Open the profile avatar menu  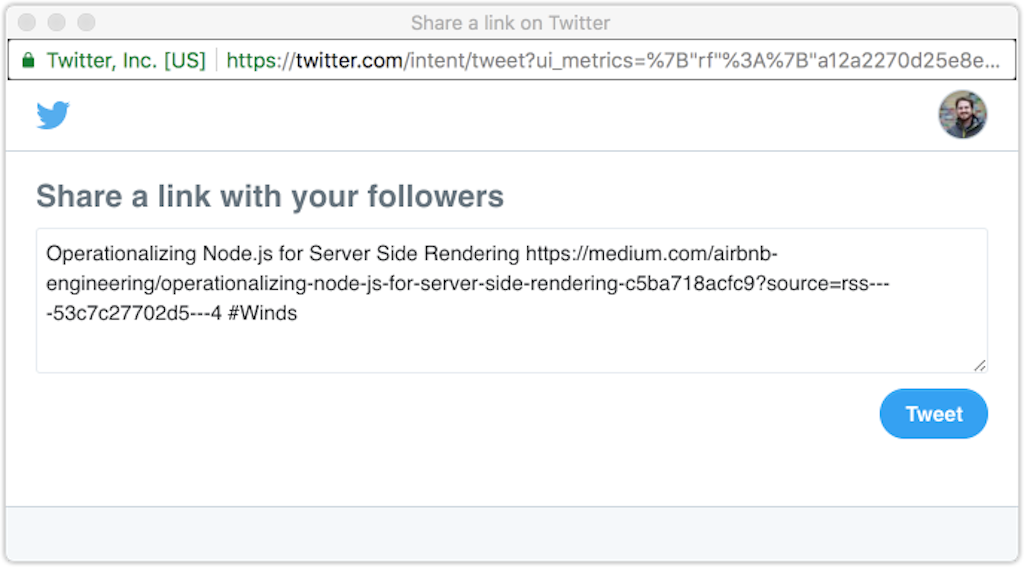pyautogui.click(x=962, y=115)
